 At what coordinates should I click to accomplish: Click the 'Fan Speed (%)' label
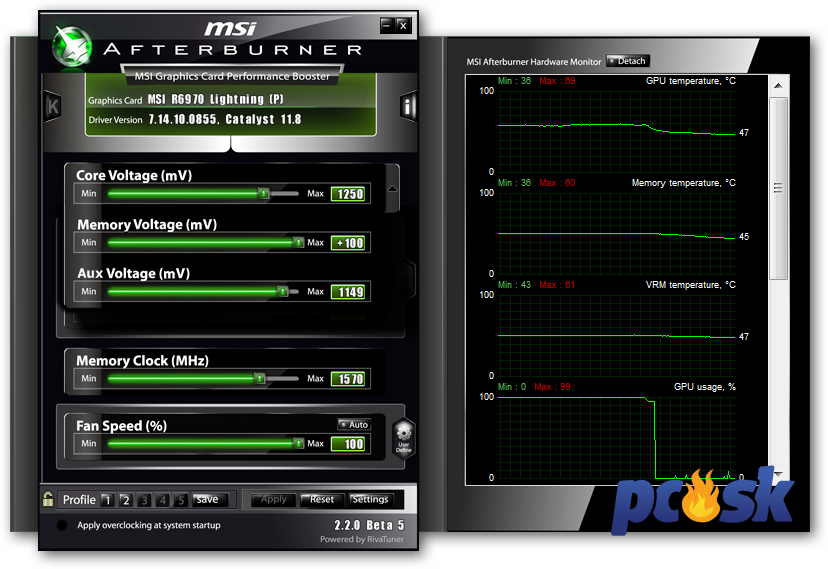click(121, 425)
